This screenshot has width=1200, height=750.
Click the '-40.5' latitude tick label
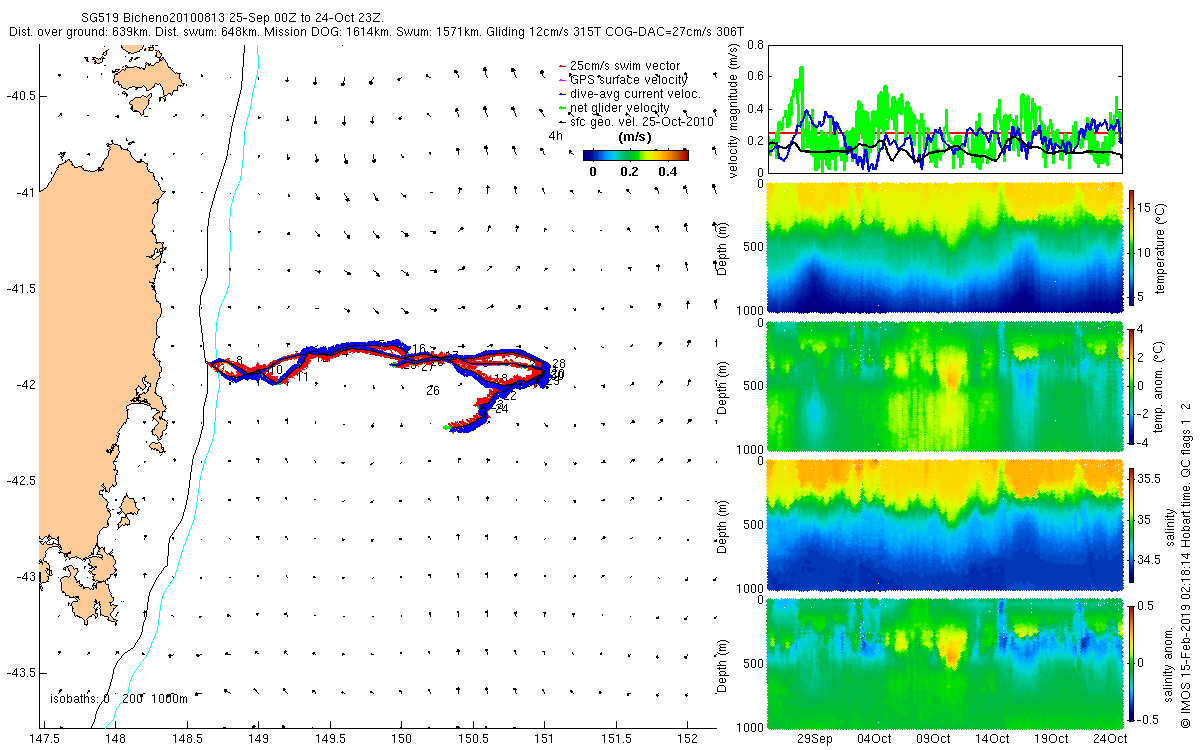pos(20,95)
